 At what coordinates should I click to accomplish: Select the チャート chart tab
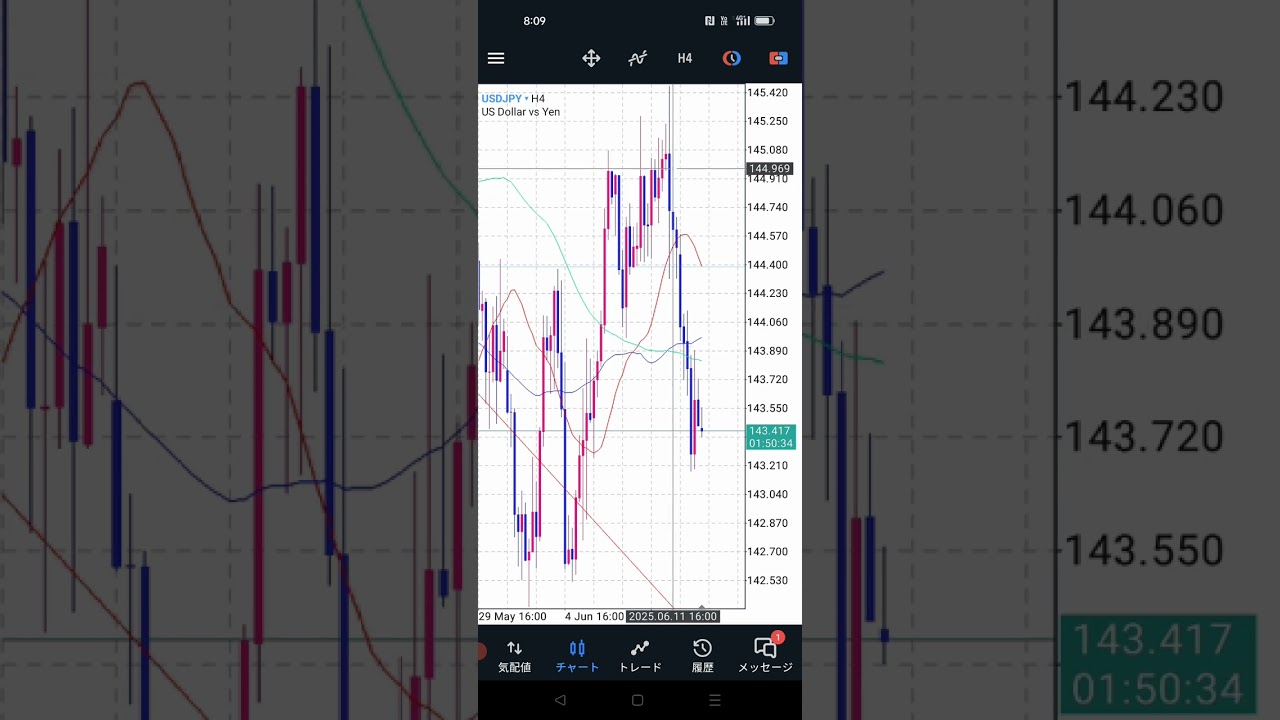coord(577,656)
